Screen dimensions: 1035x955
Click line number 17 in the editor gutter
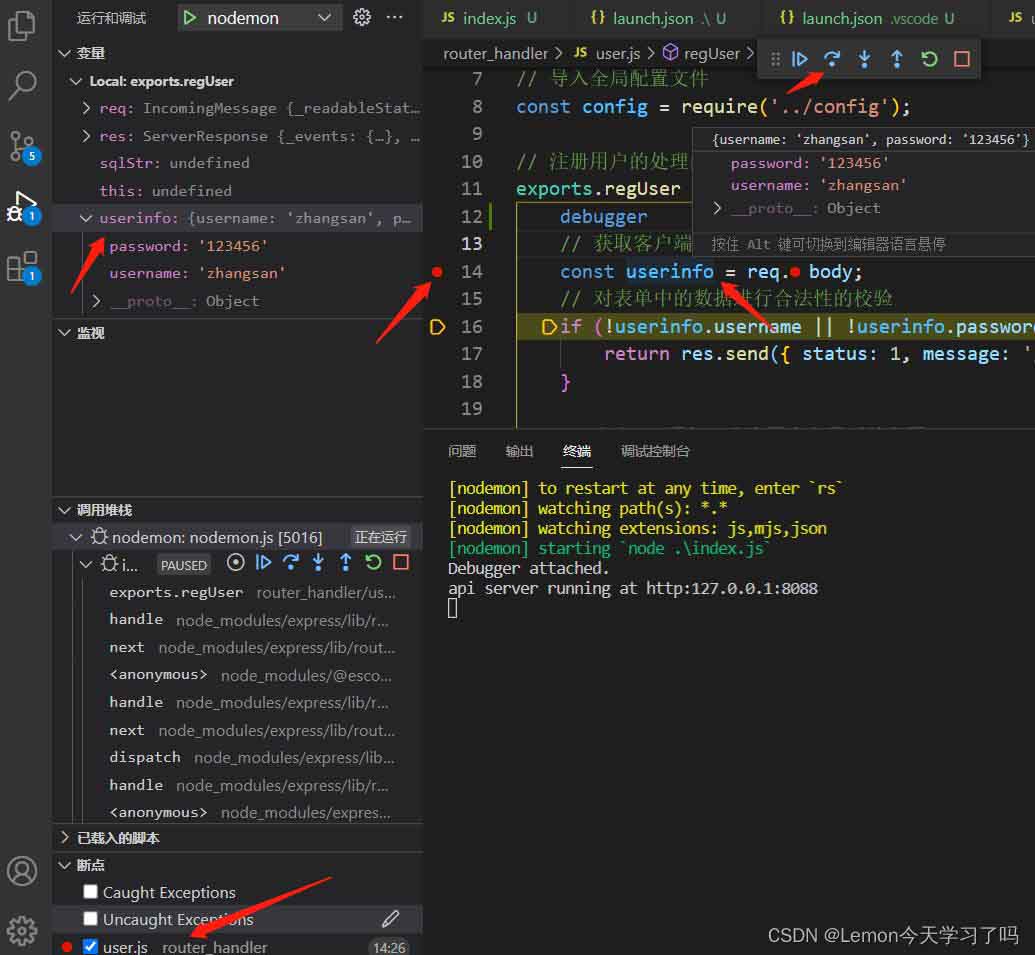[x=471, y=354]
